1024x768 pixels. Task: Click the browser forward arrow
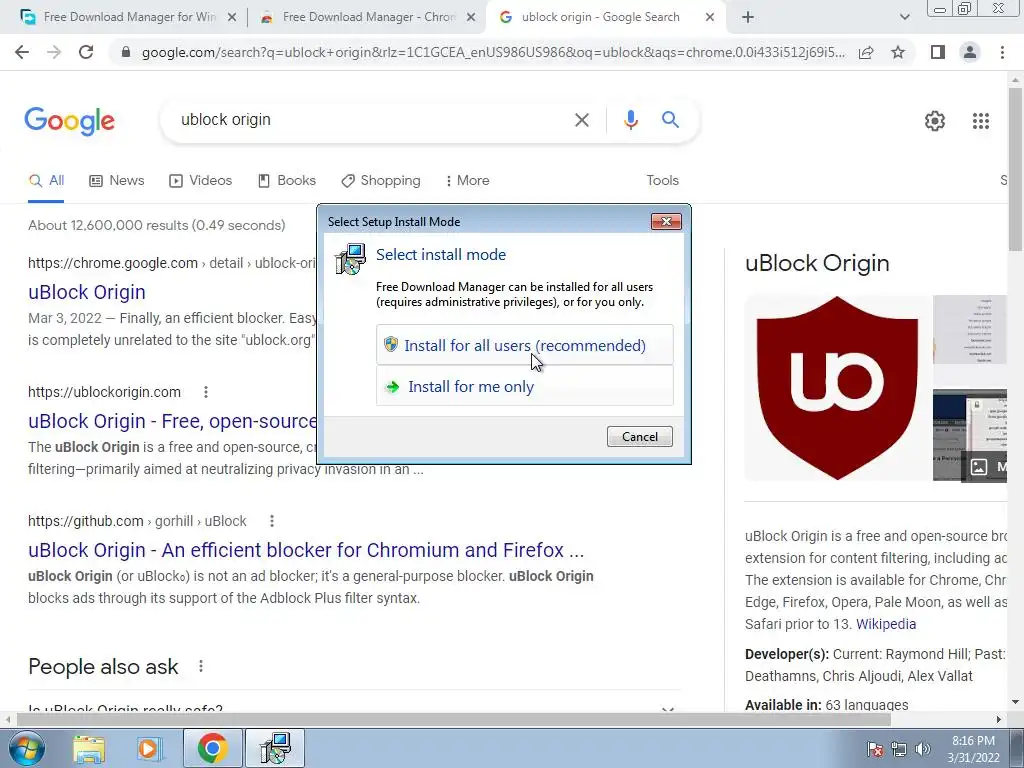tap(54, 52)
